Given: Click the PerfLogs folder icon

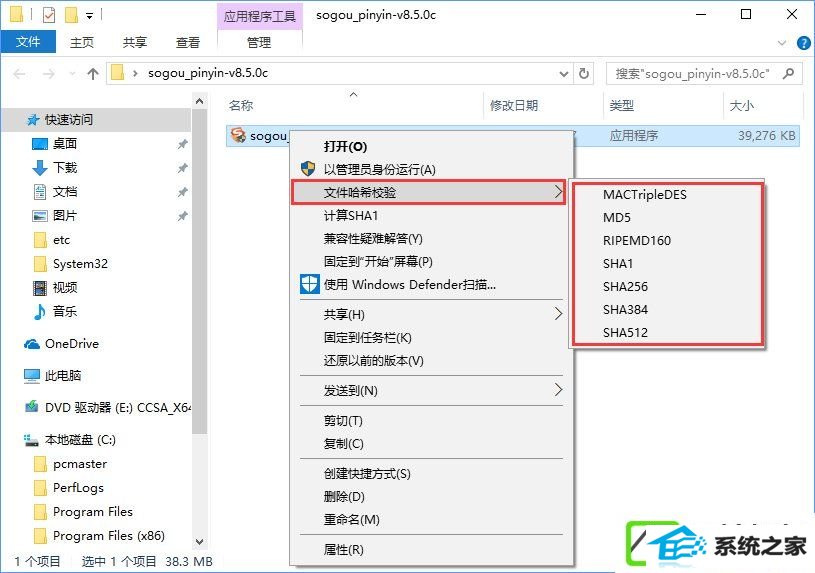Looking at the screenshot, I should (x=40, y=487).
